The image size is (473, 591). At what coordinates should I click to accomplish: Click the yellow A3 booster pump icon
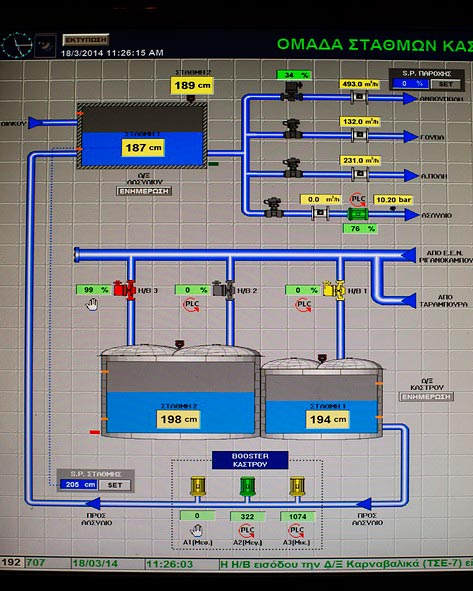tap(297, 486)
